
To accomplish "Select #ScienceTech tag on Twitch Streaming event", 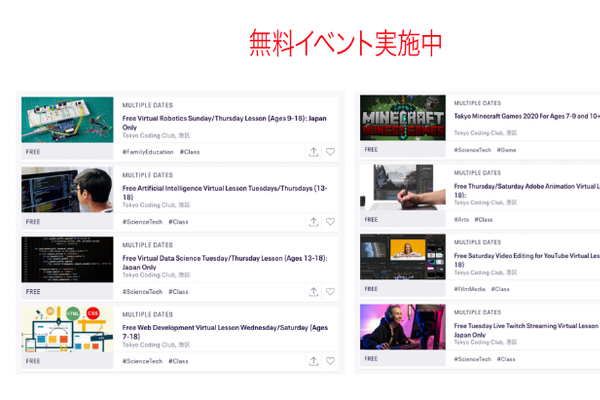I will click(473, 359).
